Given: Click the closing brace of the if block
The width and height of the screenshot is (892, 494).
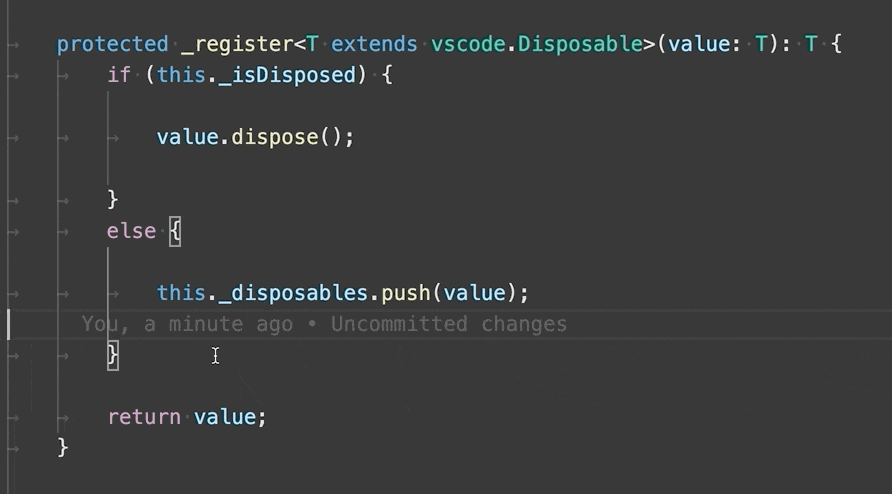Looking at the screenshot, I should point(113,199).
